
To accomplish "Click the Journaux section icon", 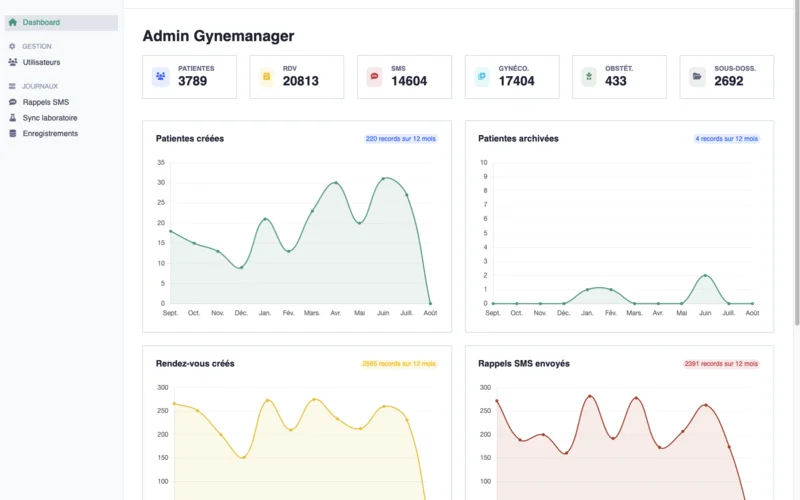I will pos(12,86).
